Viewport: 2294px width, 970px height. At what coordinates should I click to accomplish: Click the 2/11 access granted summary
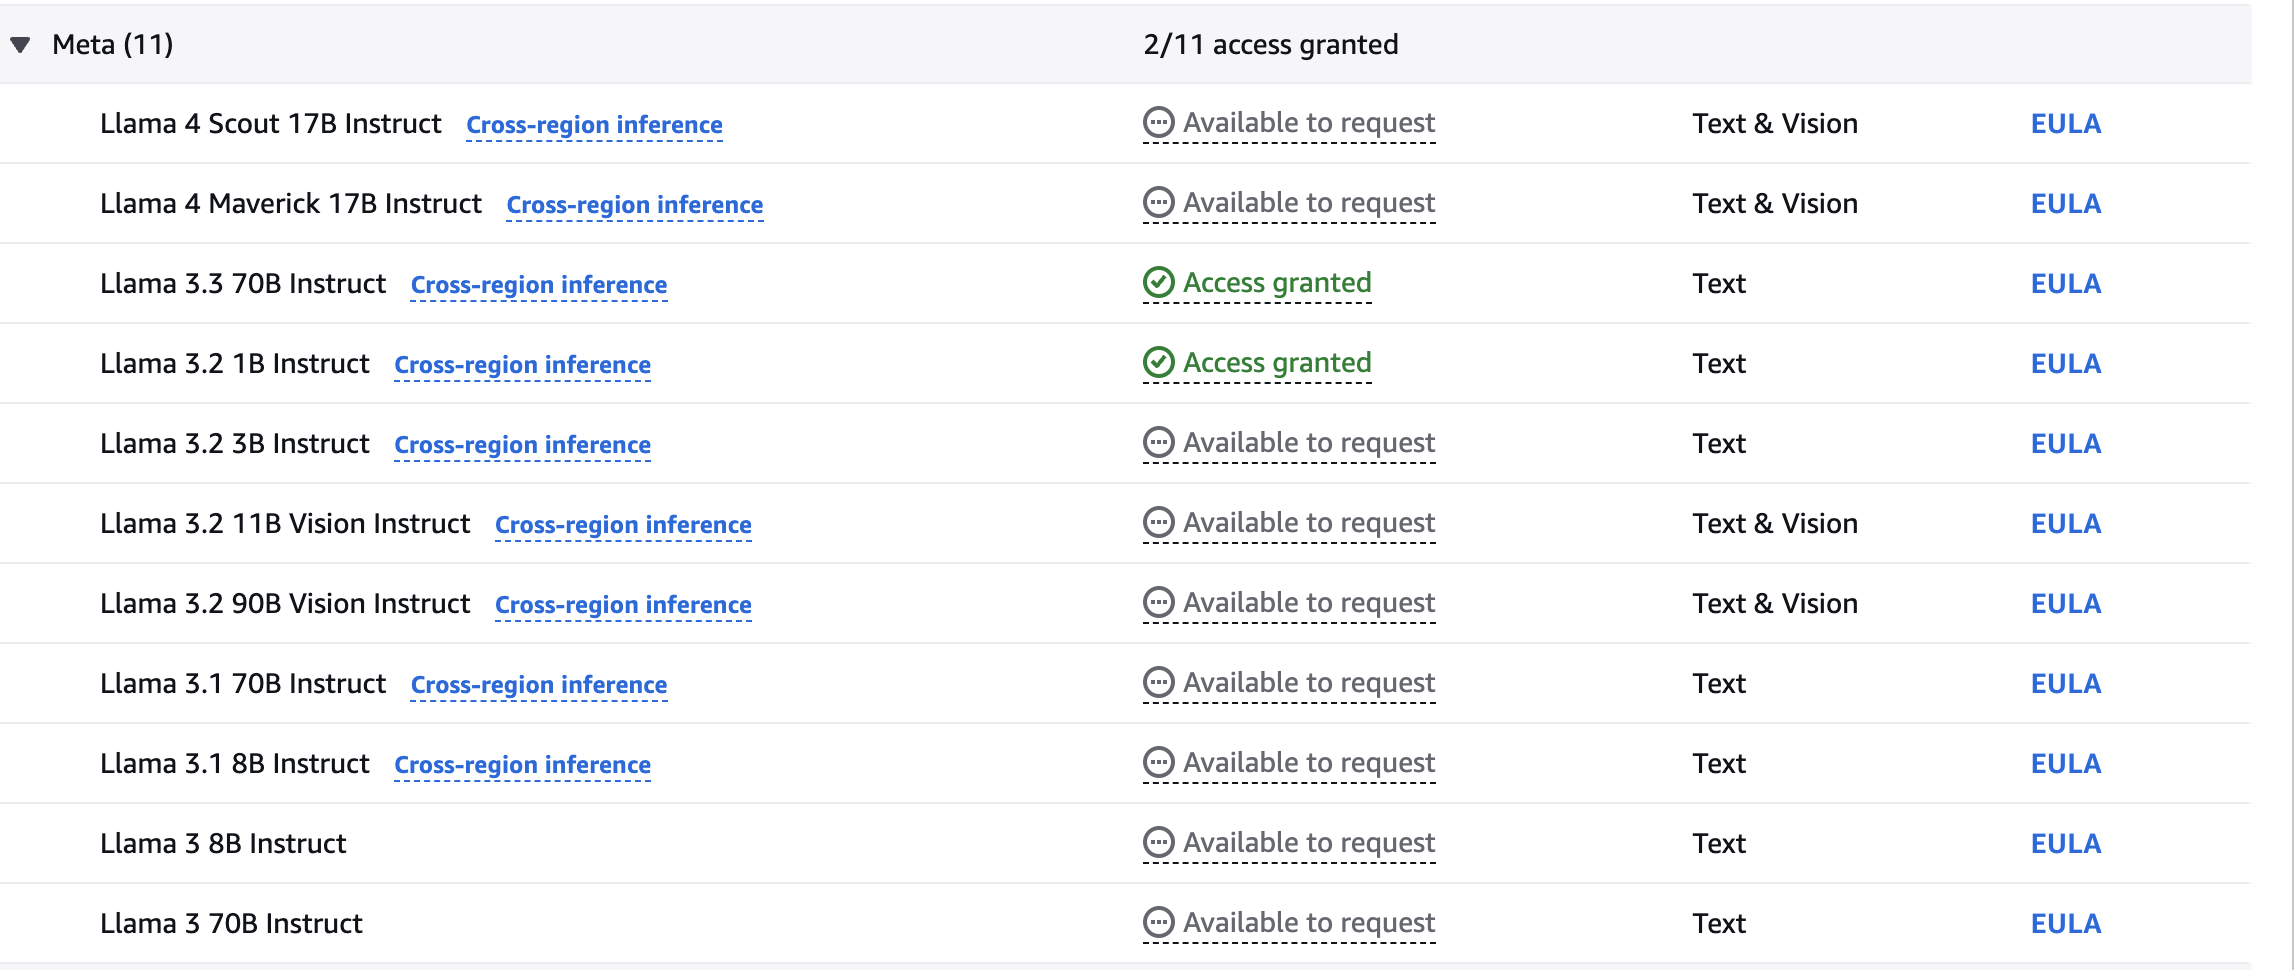pyautogui.click(x=1271, y=45)
